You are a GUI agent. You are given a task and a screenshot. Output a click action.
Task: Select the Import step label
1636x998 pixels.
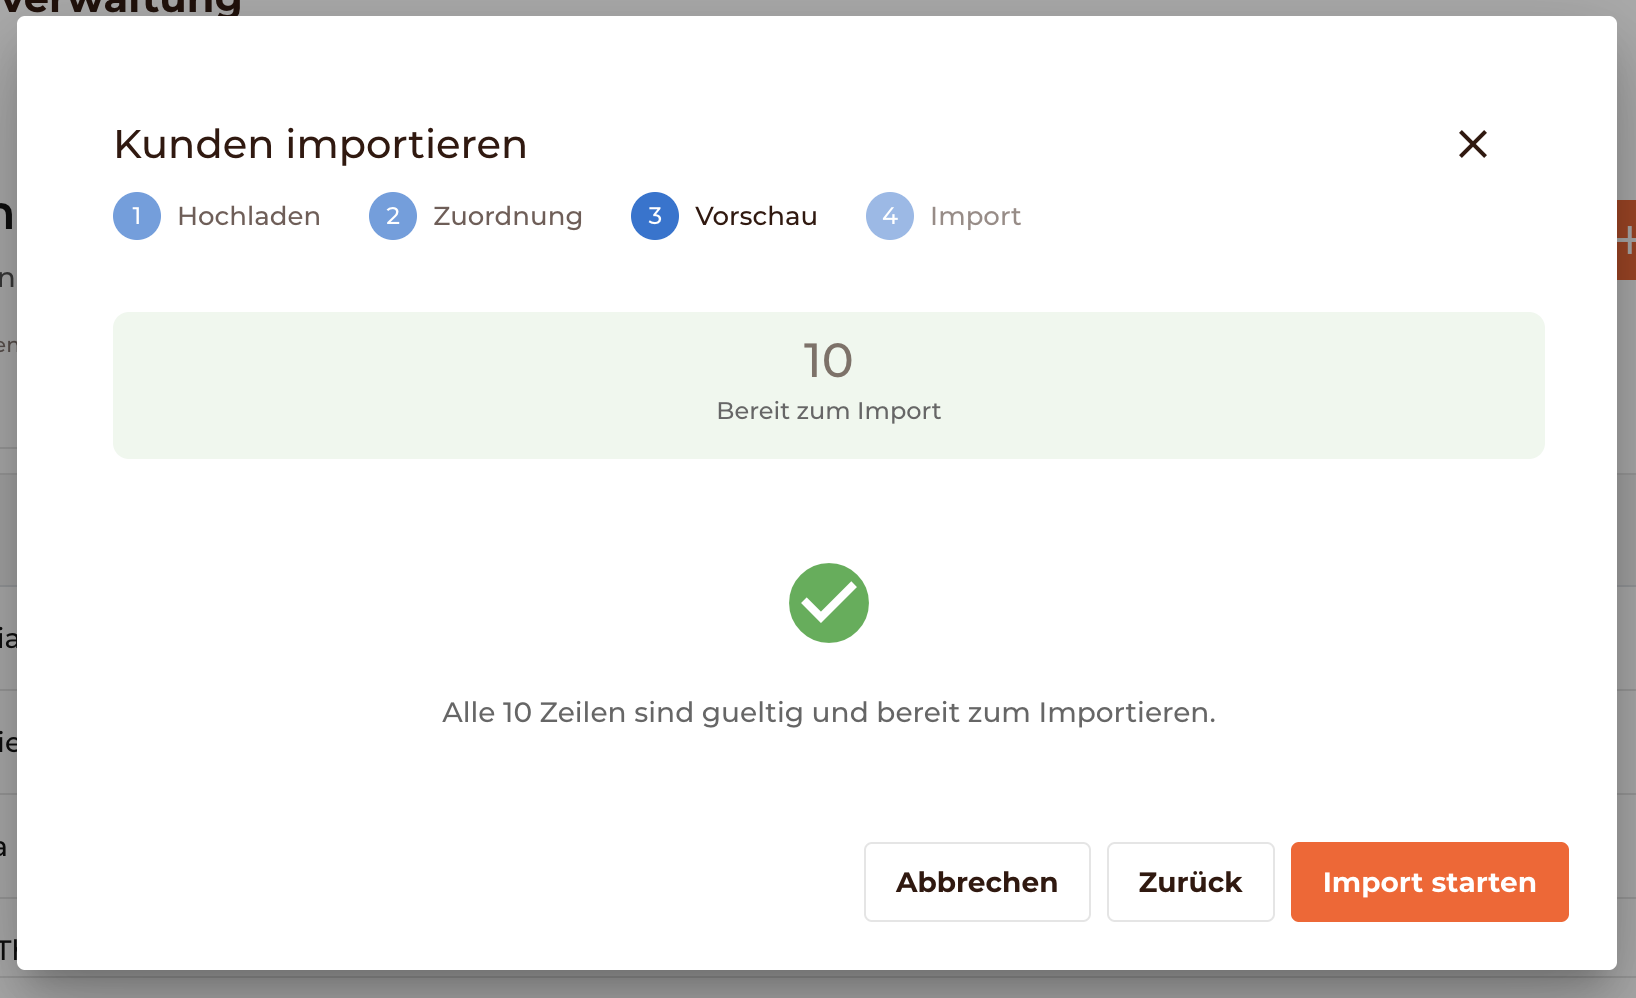pyautogui.click(x=975, y=217)
